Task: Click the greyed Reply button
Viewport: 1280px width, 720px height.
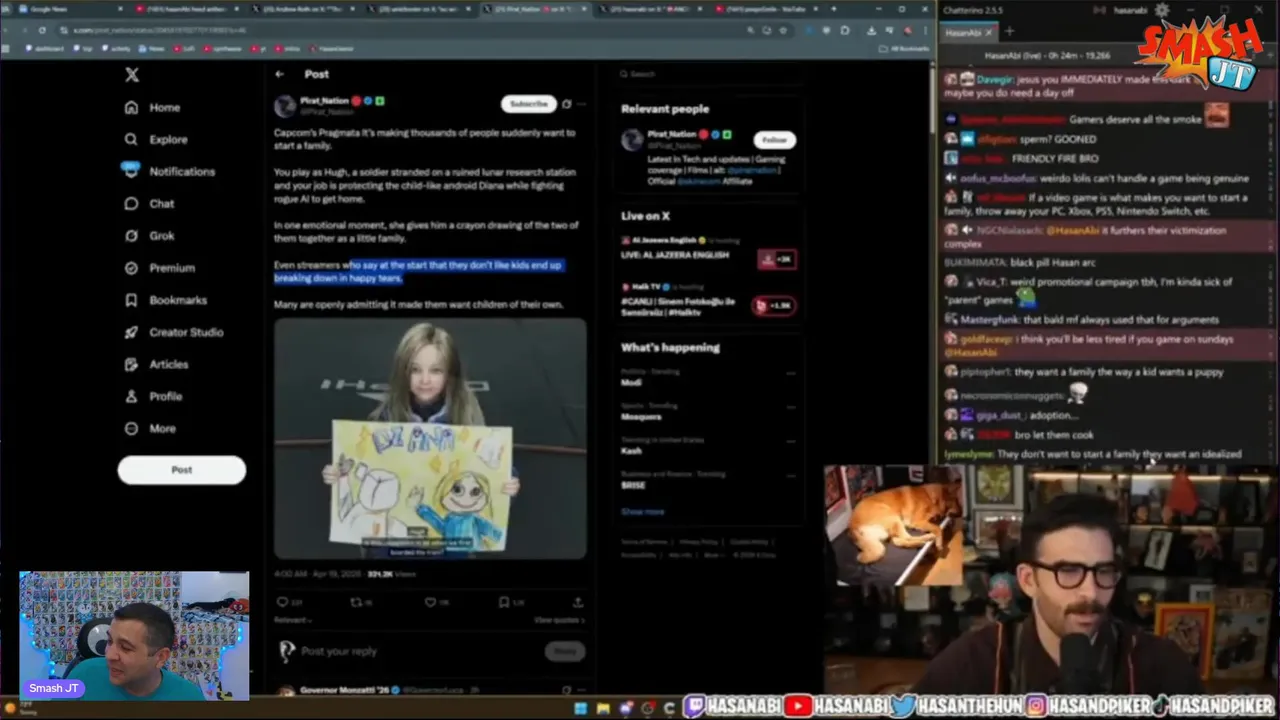Action: (x=565, y=651)
